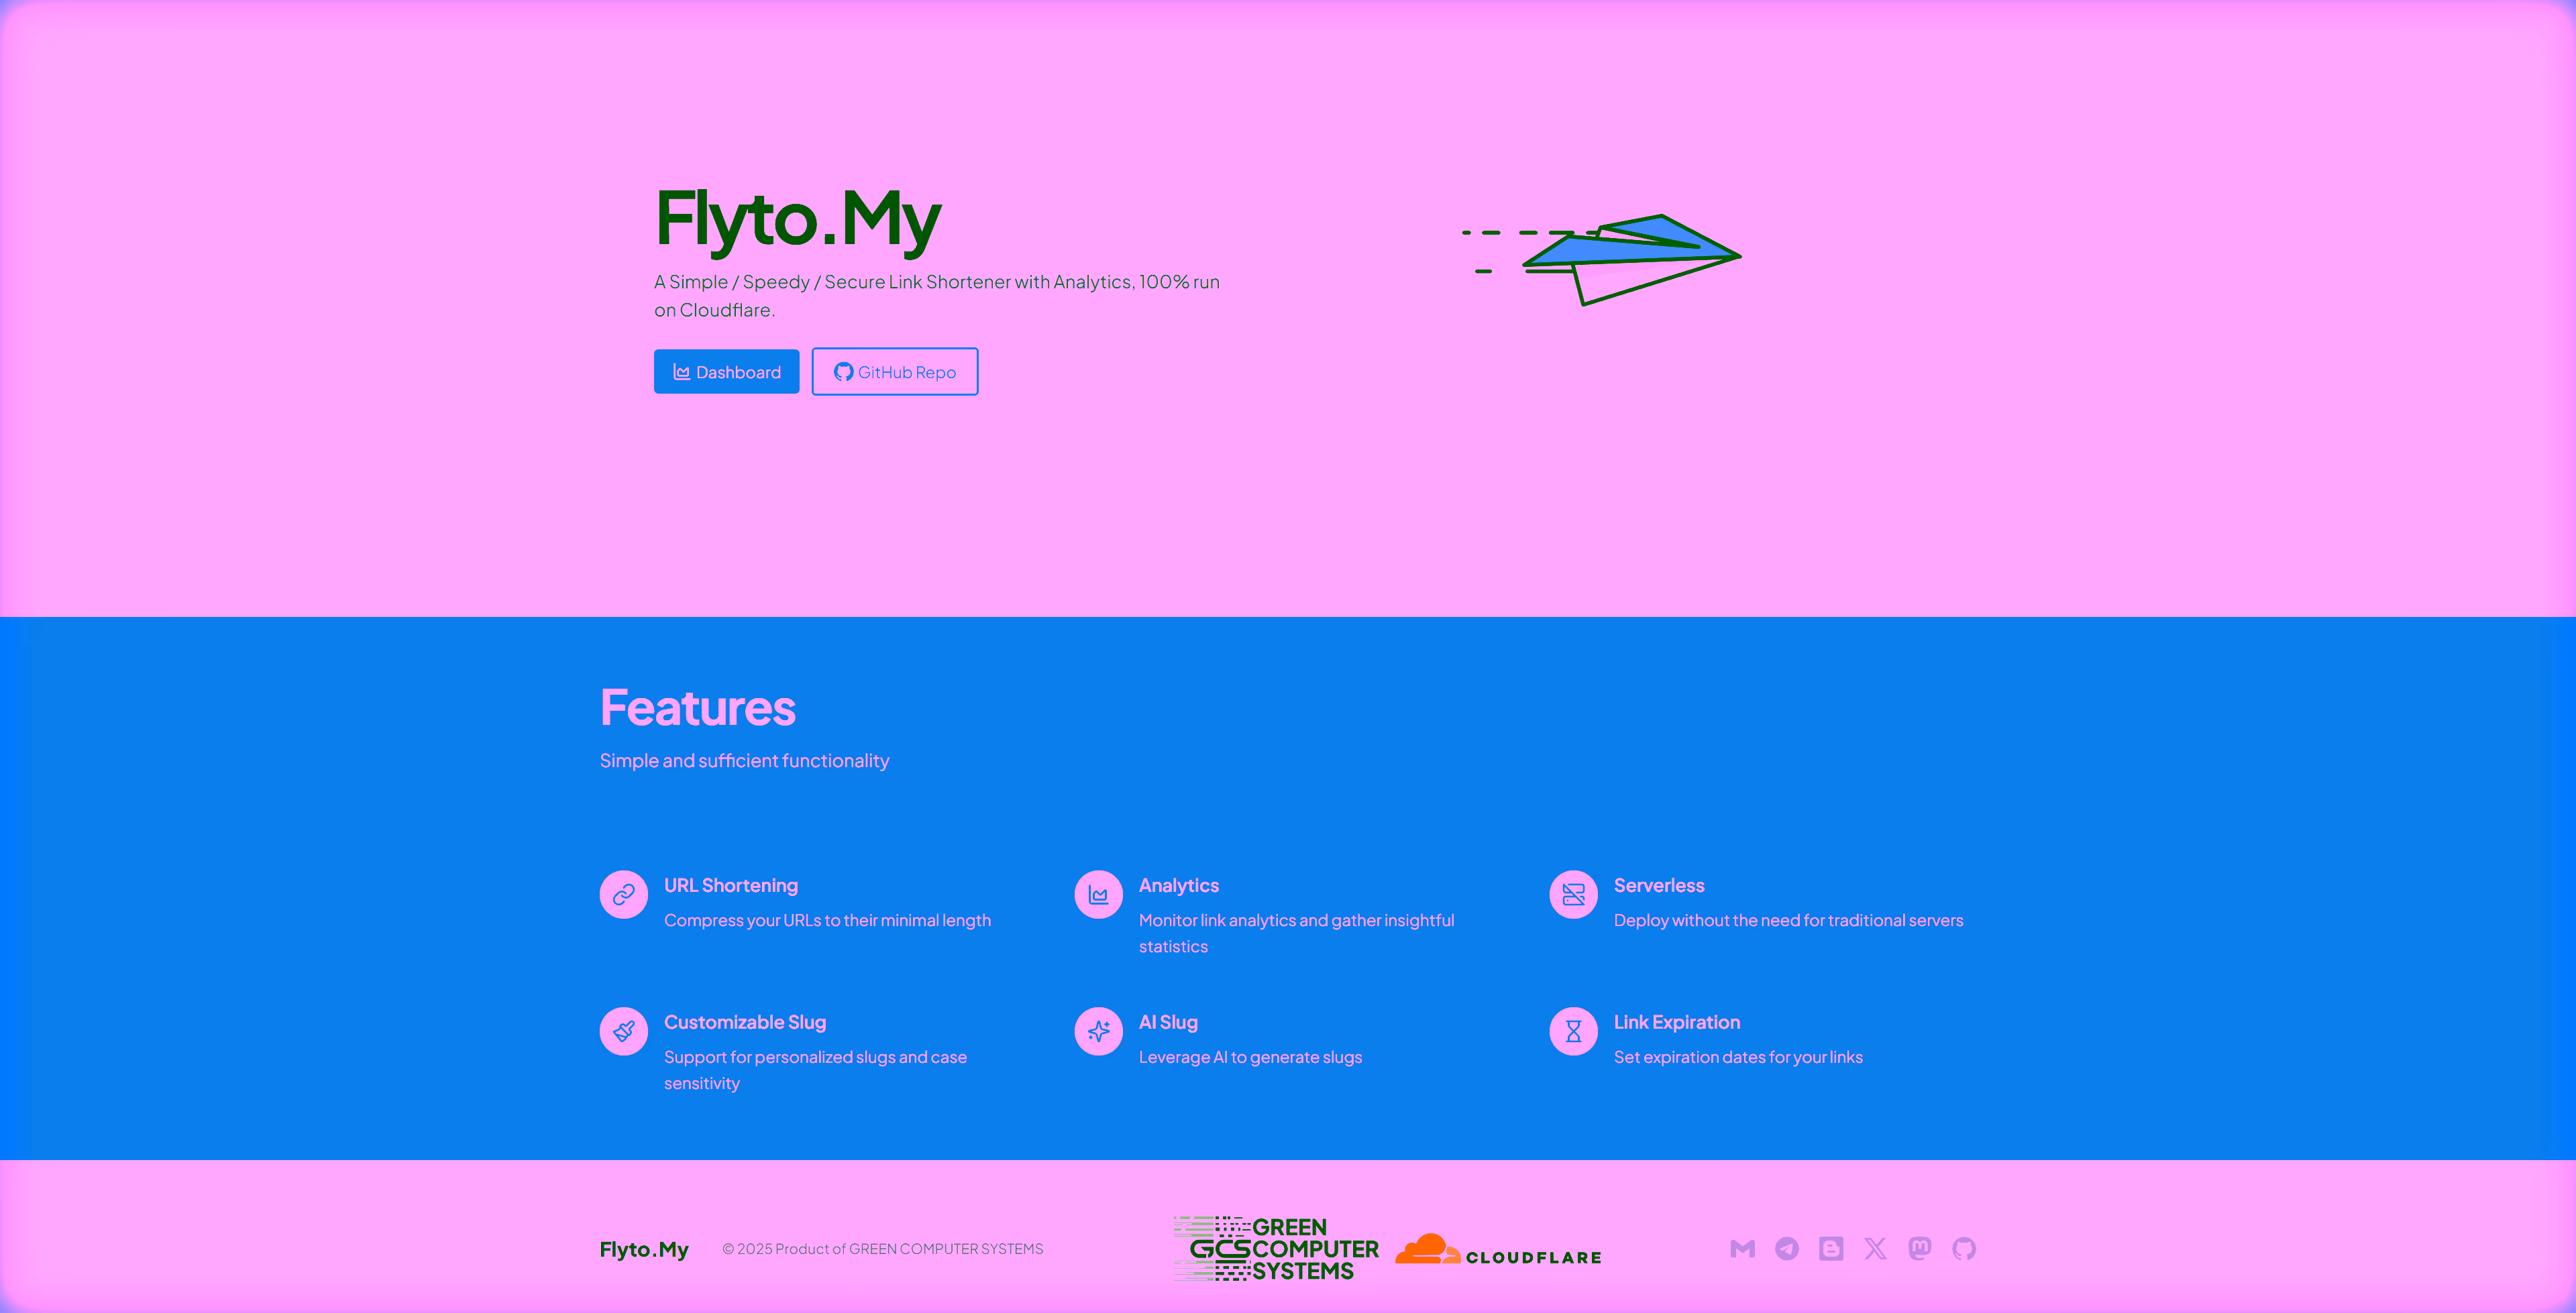Click the Features heading

point(697,707)
